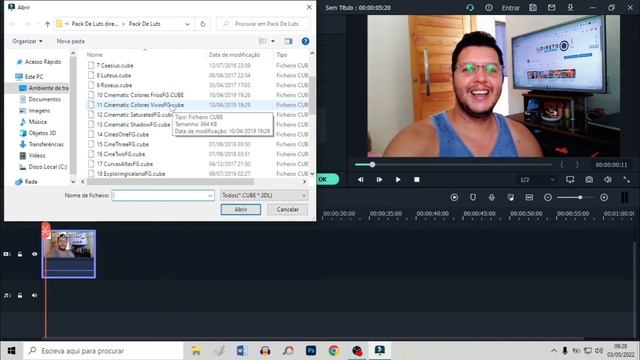Open the audio mixer icon

click(511, 198)
